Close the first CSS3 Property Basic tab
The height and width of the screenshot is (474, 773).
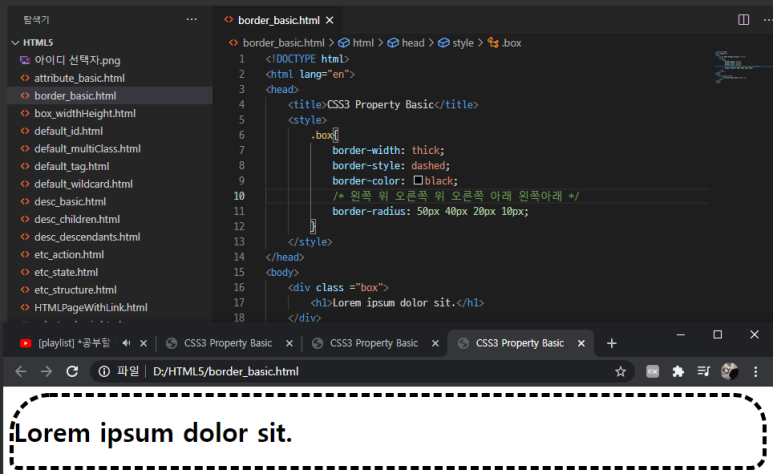tap(289, 343)
